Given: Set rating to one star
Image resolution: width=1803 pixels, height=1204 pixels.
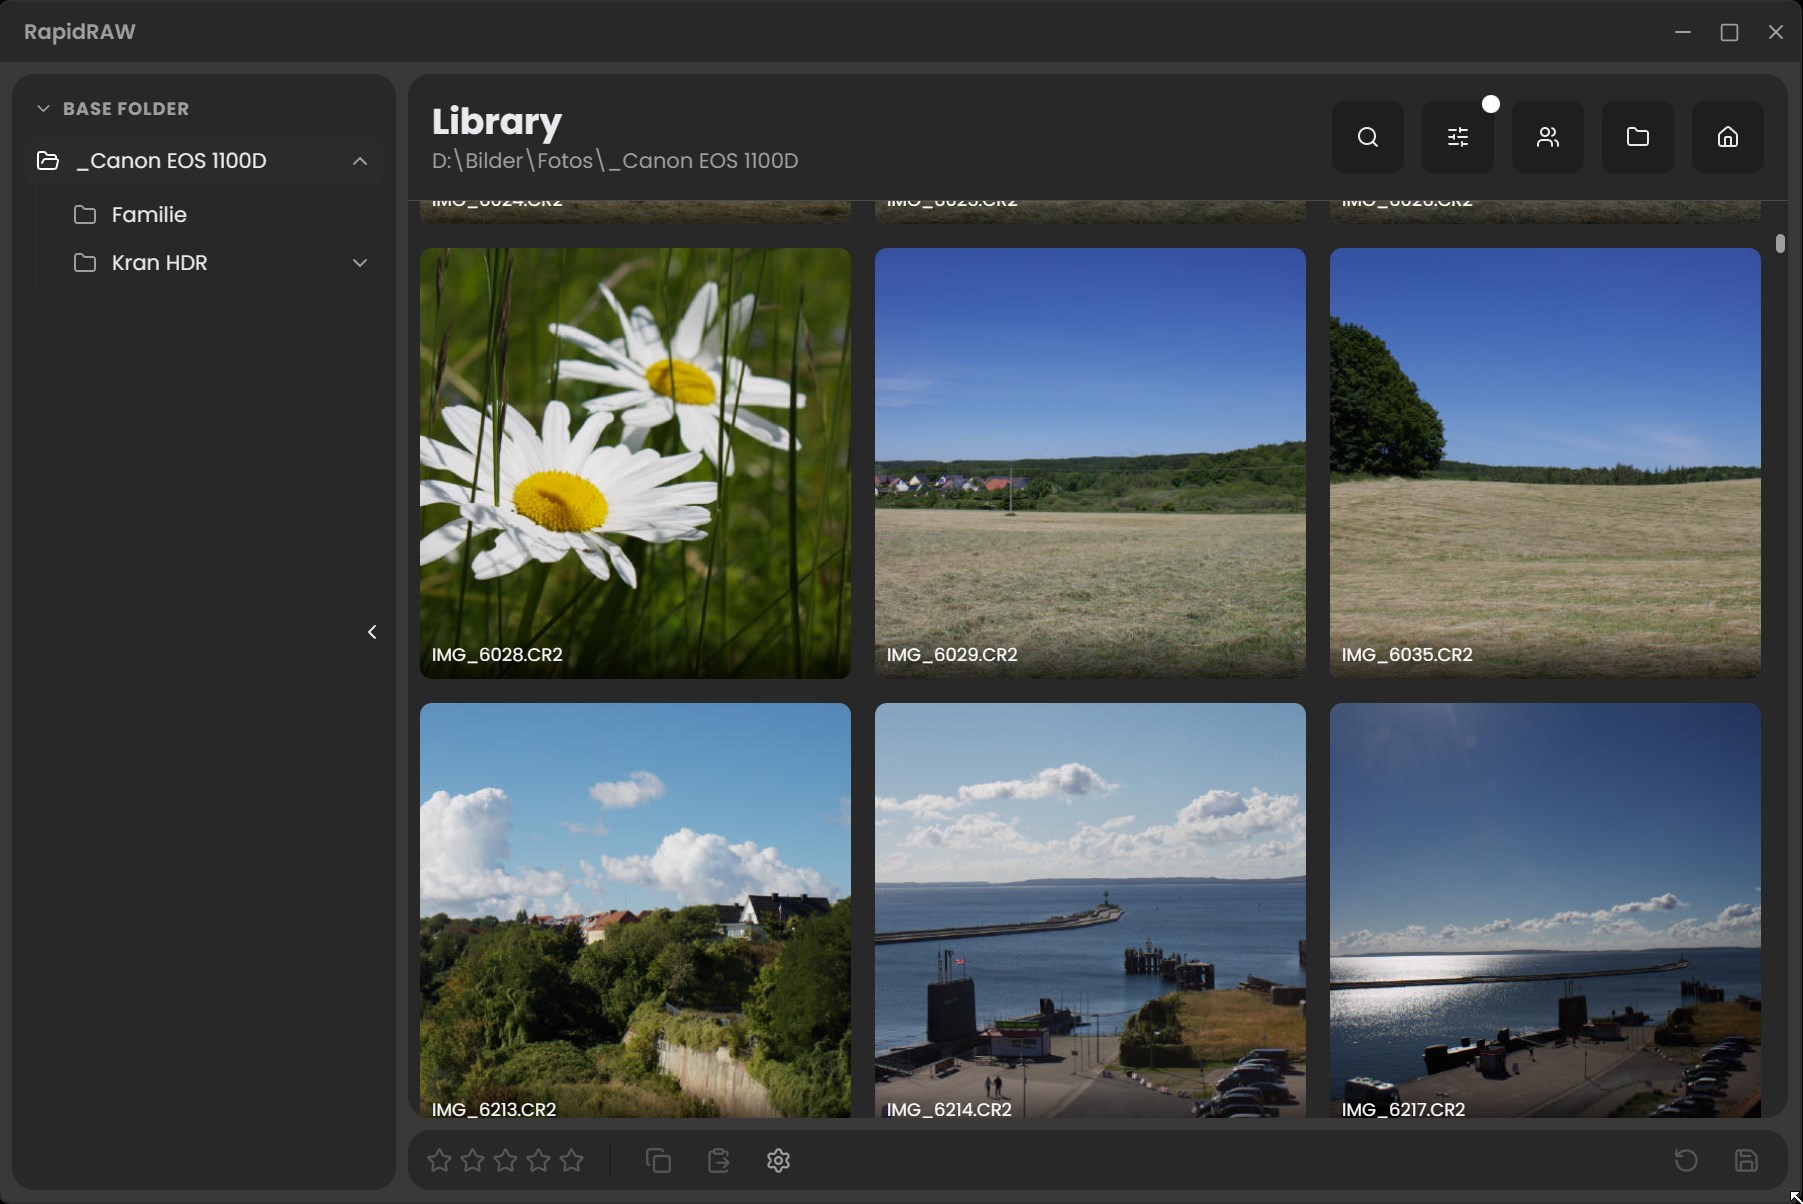Looking at the screenshot, I should click(439, 1160).
